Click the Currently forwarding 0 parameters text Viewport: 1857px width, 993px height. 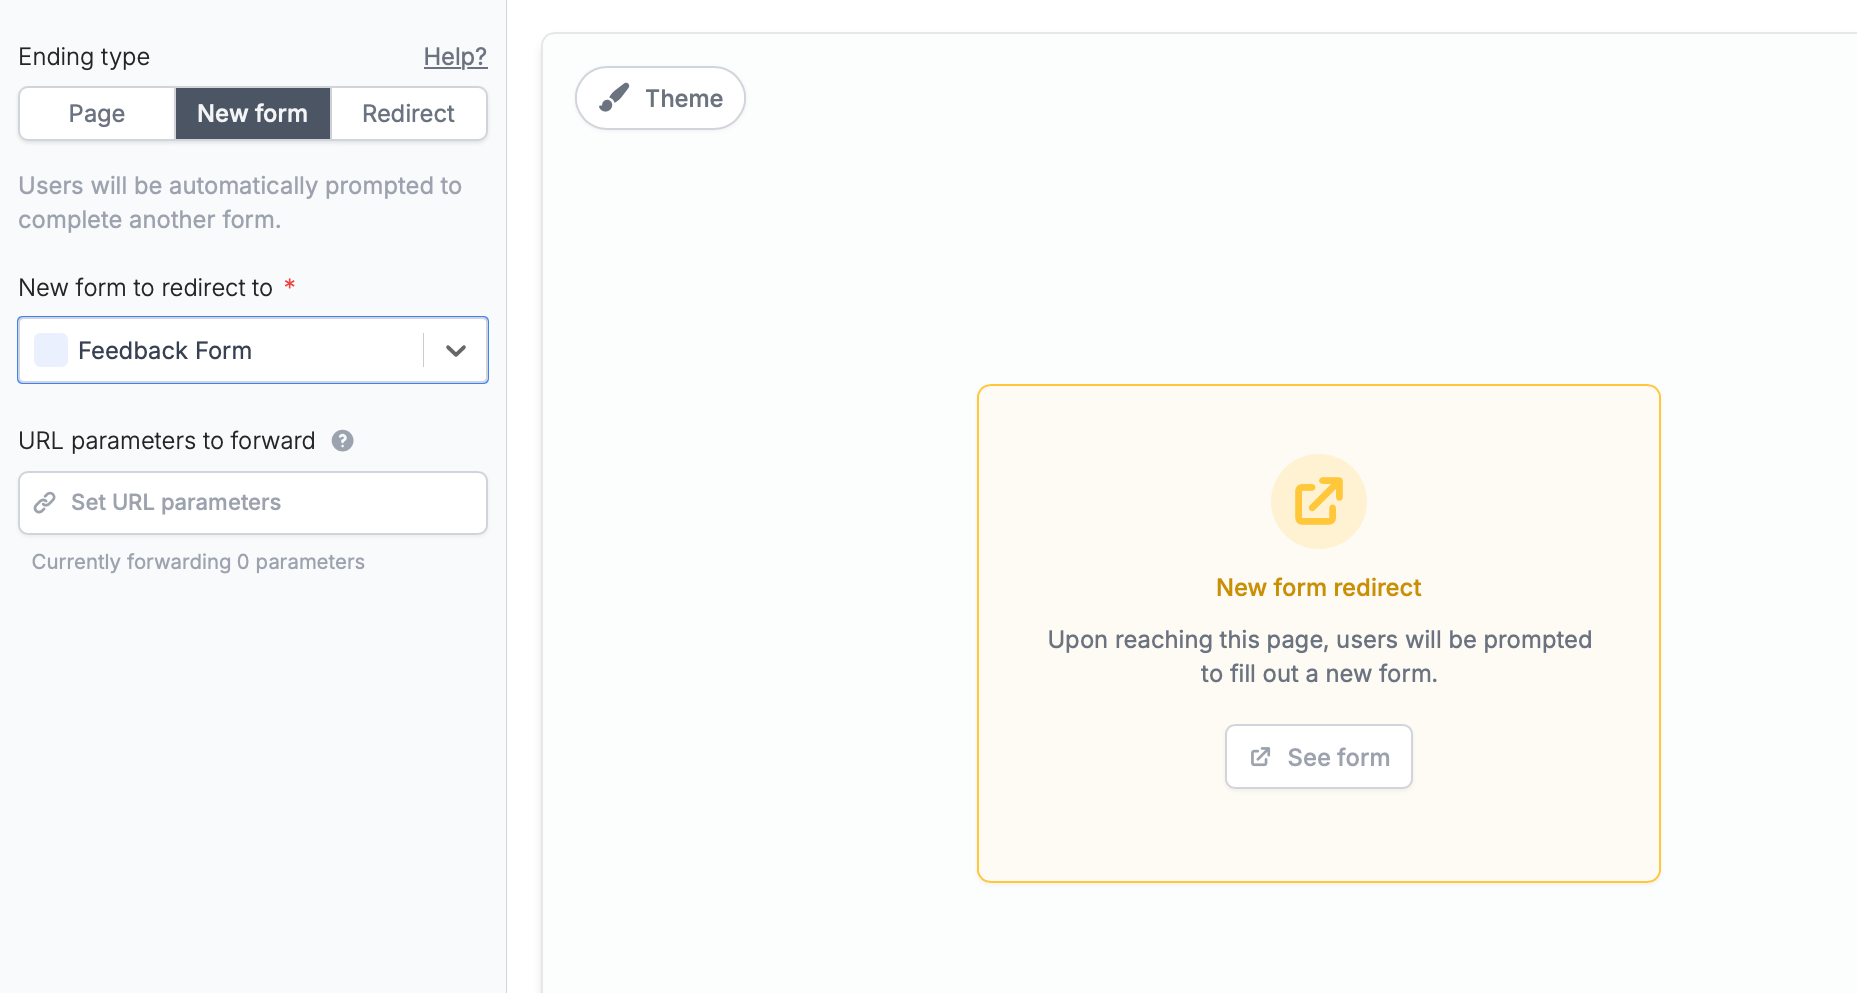click(x=198, y=562)
